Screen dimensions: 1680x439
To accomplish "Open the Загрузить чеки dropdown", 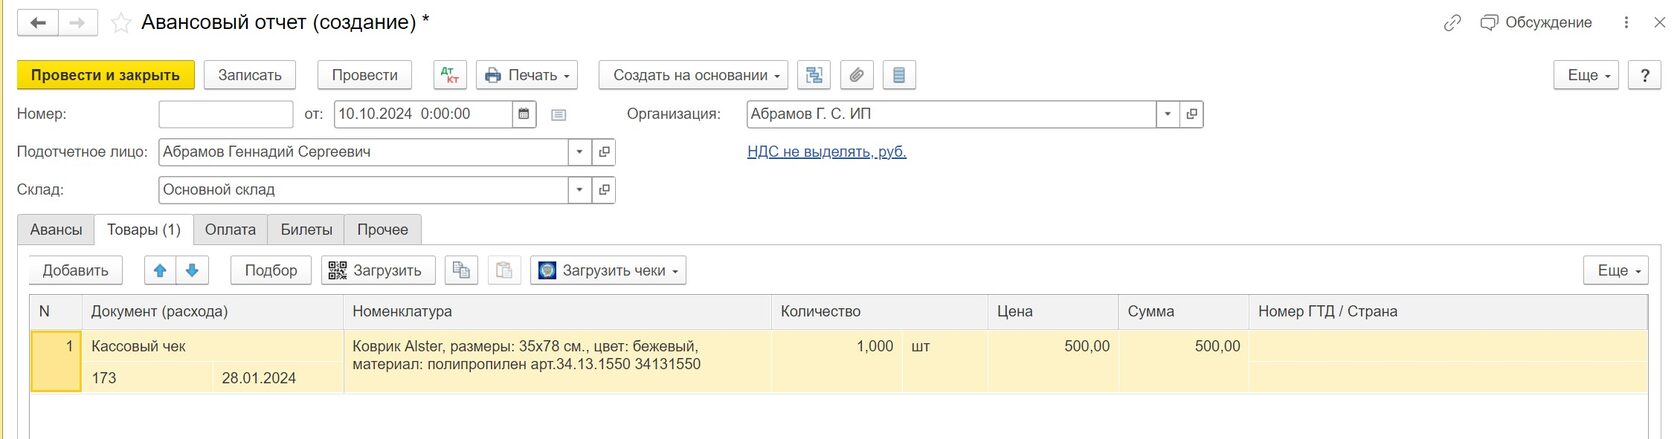I will pos(608,270).
